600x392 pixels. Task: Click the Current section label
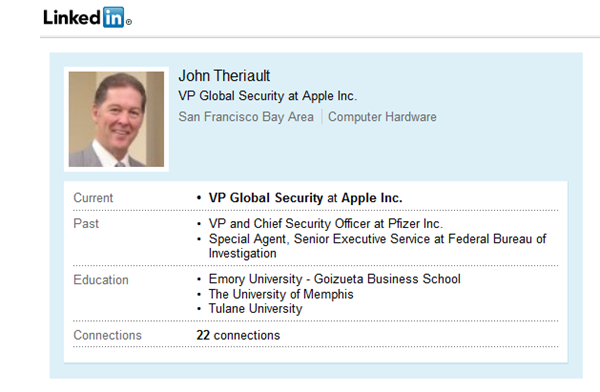pyautogui.click(x=93, y=198)
